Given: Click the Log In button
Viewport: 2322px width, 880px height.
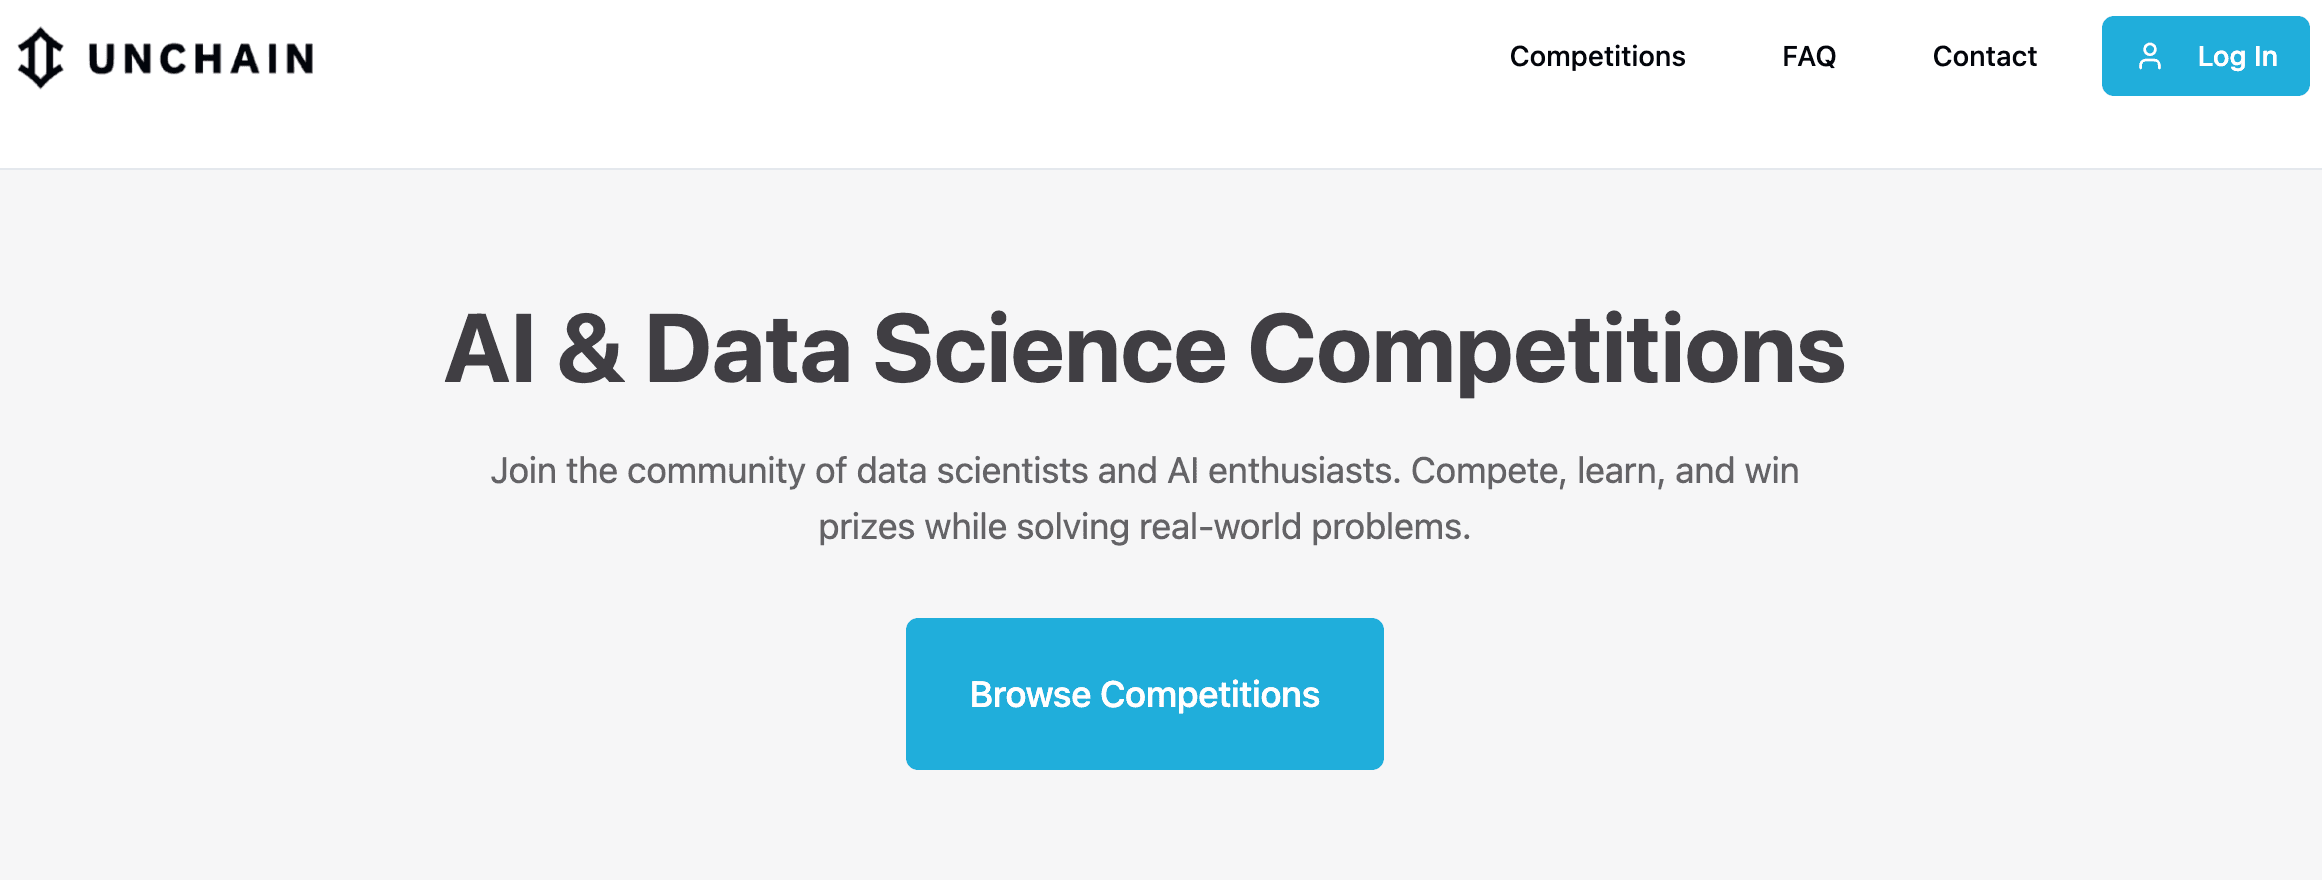Looking at the screenshot, I should (x=2205, y=56).
